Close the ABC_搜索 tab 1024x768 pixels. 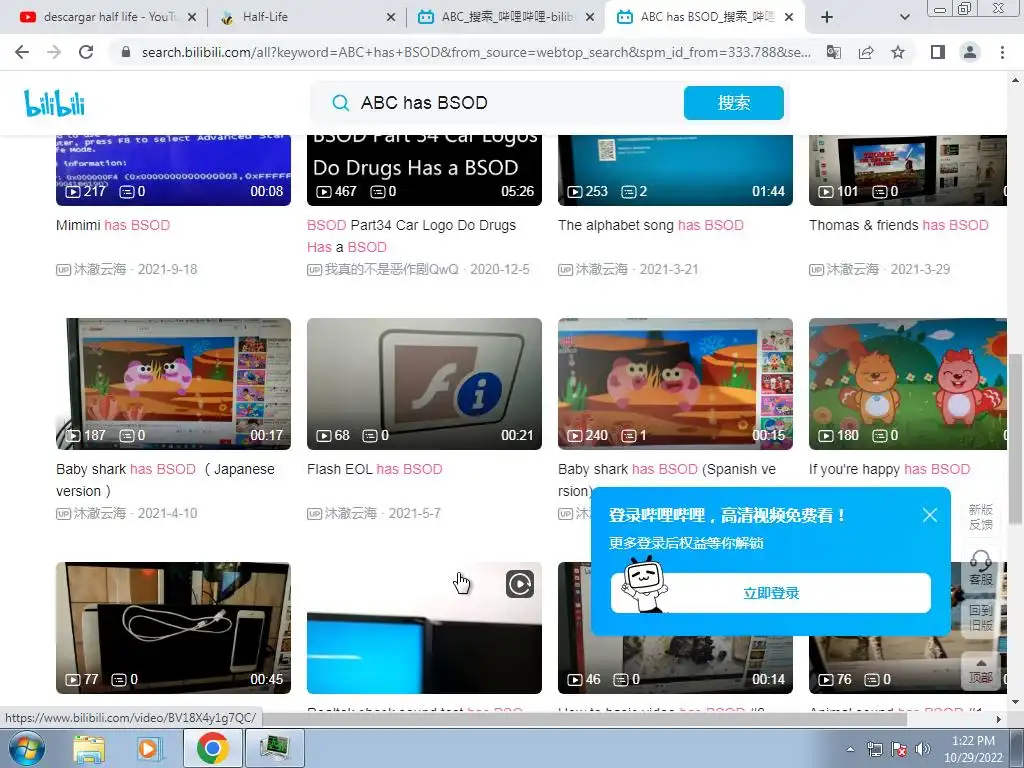point(590,18)
